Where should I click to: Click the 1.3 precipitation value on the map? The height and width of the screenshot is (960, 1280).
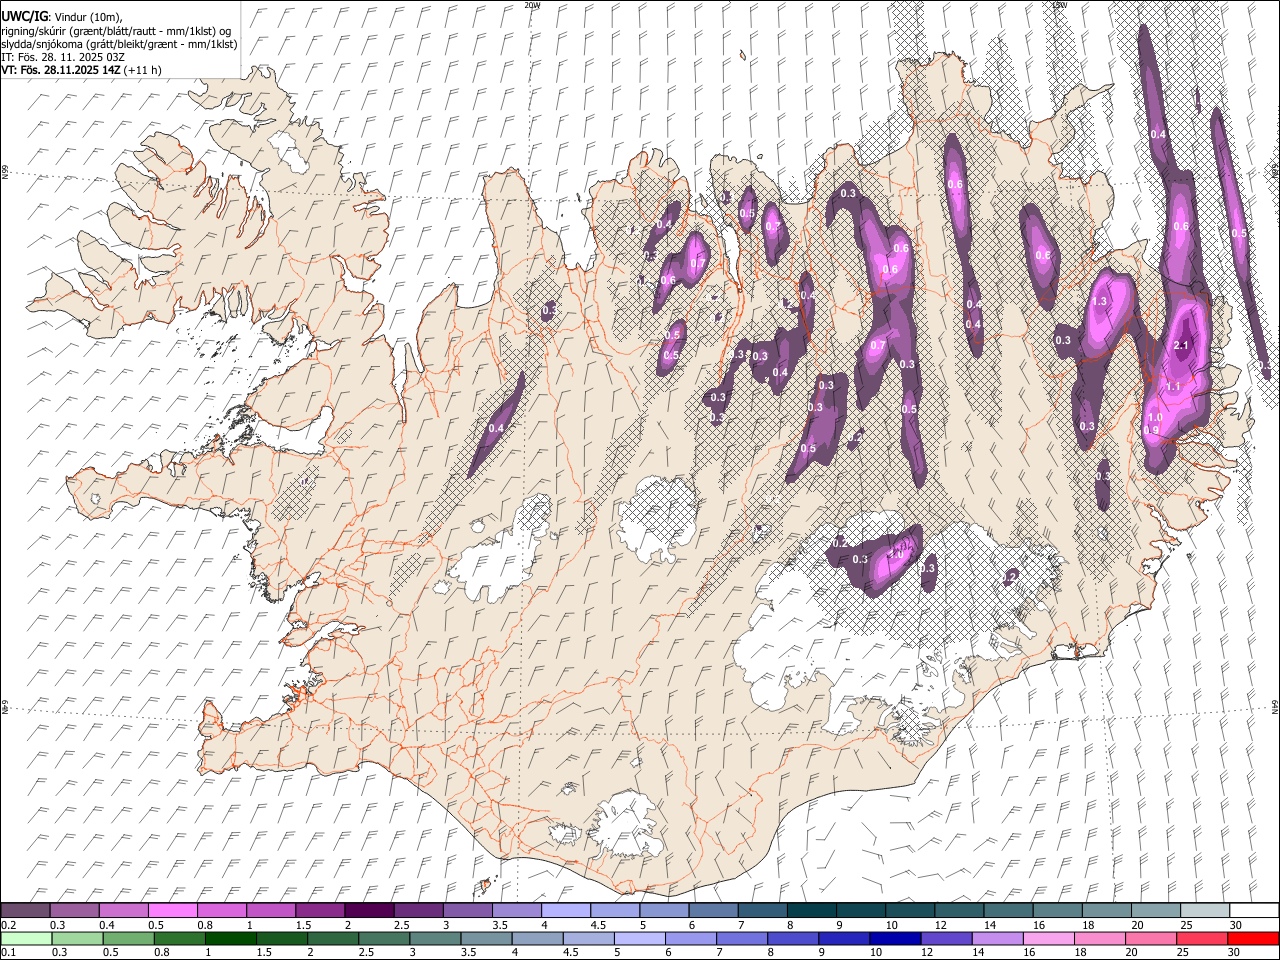1100,301
